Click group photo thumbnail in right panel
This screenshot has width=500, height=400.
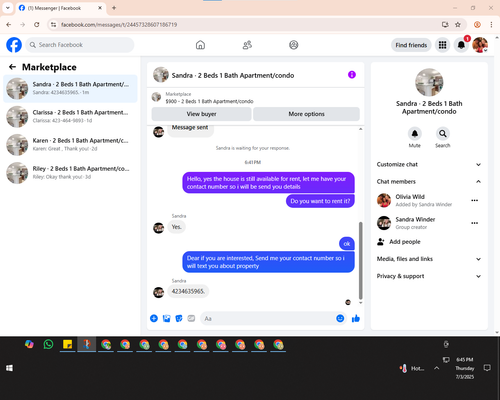pyautogui.click(x=429, y=82)
